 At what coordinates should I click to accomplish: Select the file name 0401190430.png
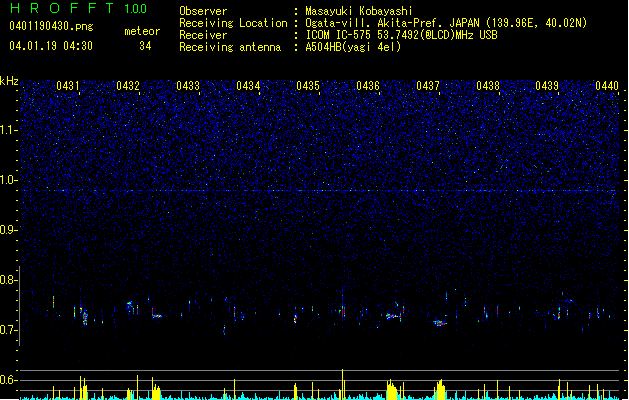pos(51,26)
